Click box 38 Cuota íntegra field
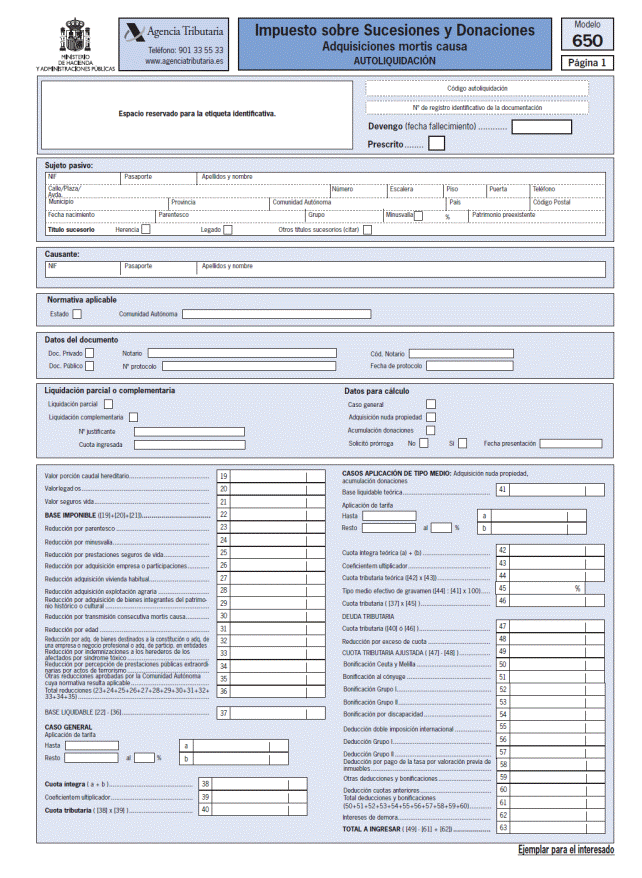This screenshot has height=878, width=642. pyautogui.click(x=253, y=784)
